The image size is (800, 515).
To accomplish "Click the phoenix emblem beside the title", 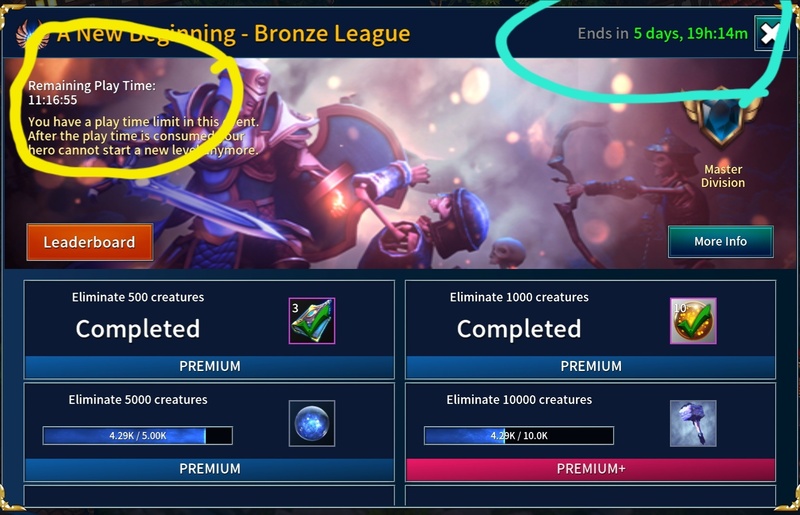I will point(32,36).
